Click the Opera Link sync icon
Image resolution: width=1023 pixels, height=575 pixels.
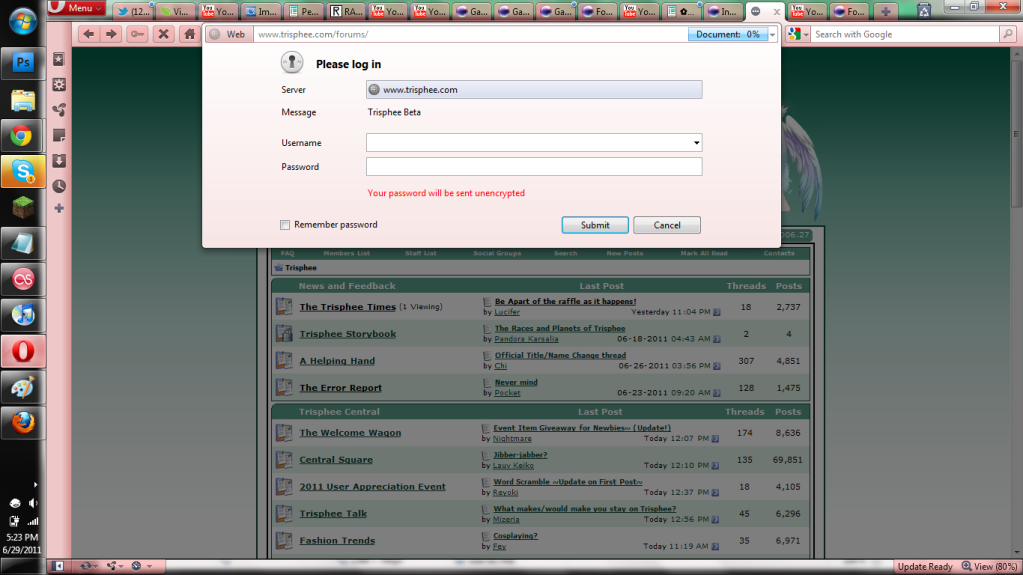[x=85, y=566]
